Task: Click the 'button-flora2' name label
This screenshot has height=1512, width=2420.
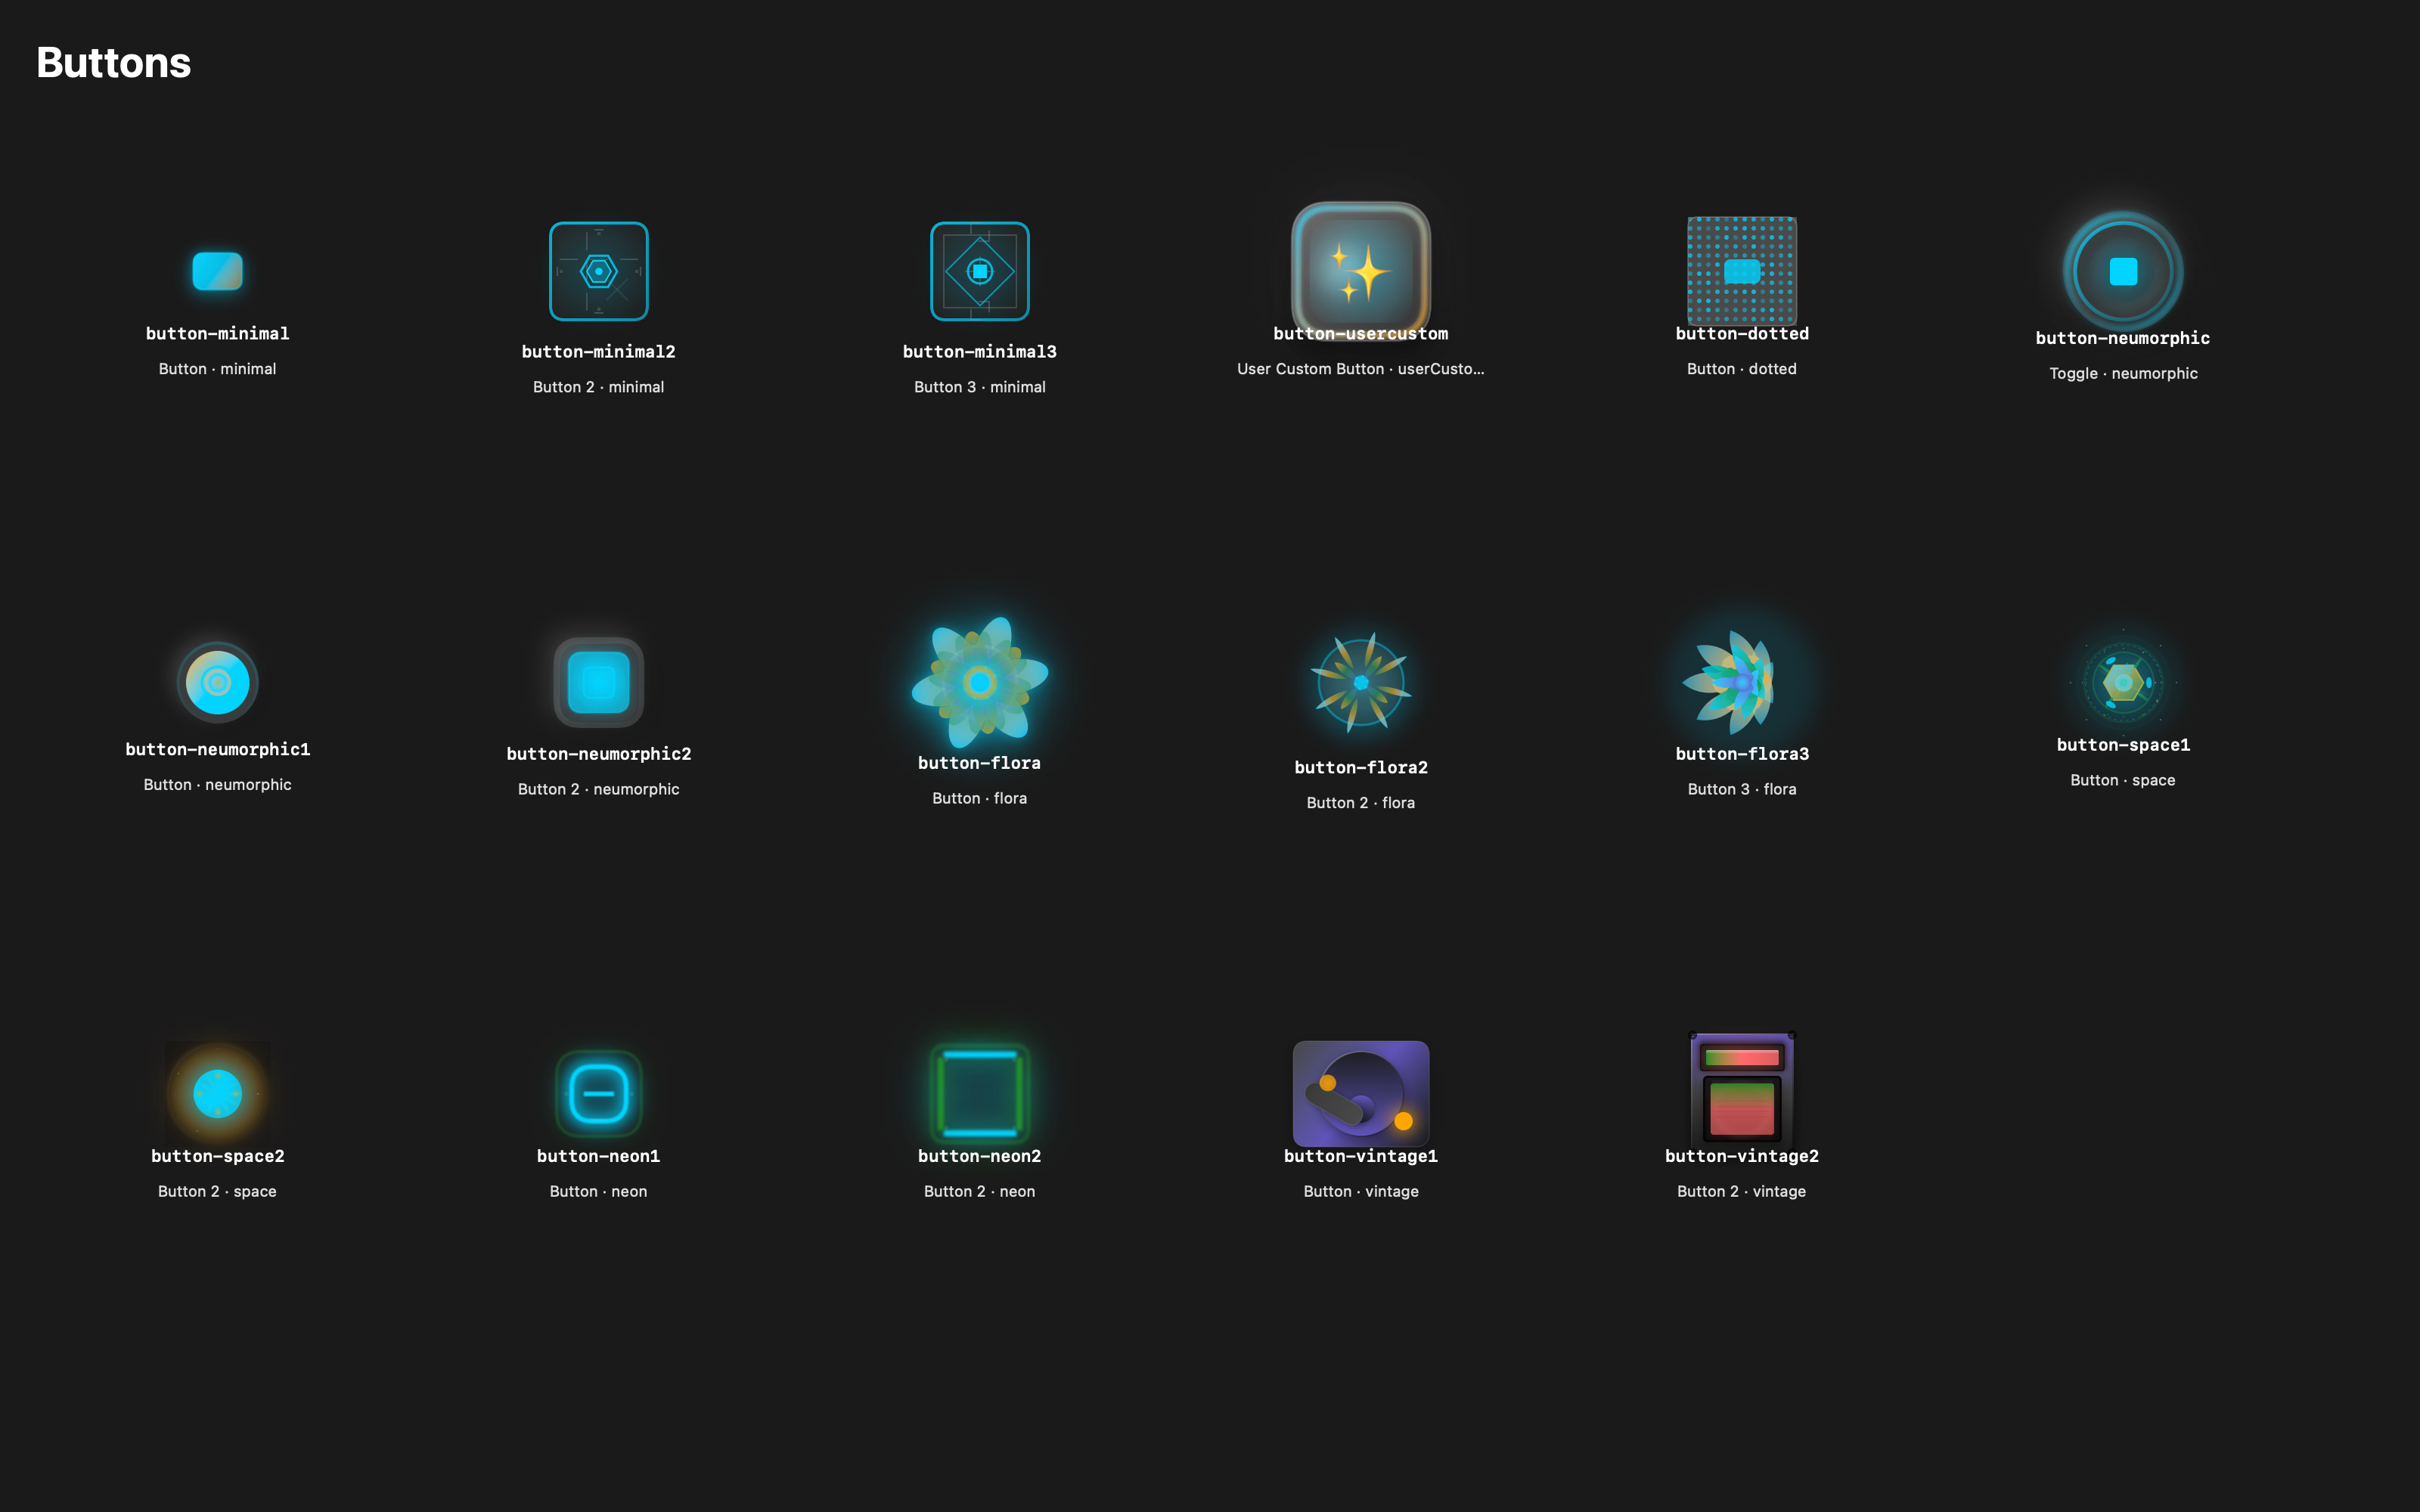Action: coord(1360,767)
